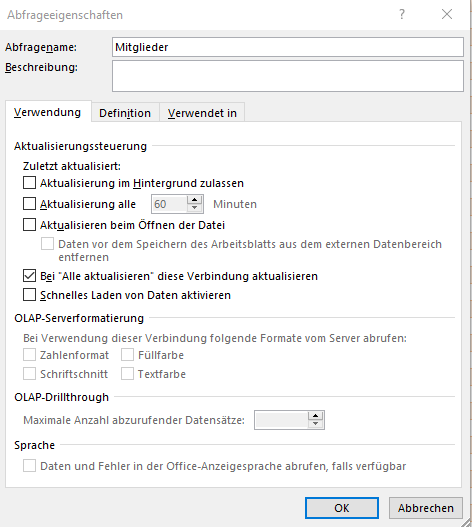Toggle the Textfarbe checkbox
Viewport: 472px width, 527px height.
pos(127,374)
